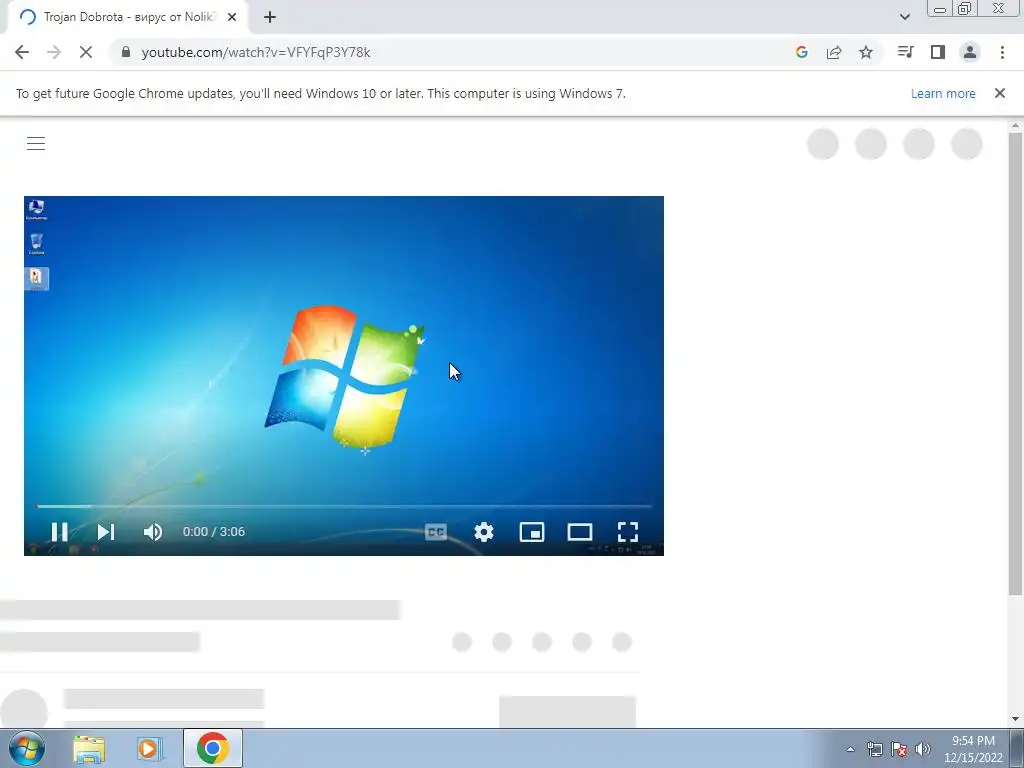This screenshot has width=1024, height=768.
Task: Open Chrome profile avatar menu
Action: [970, 52]
